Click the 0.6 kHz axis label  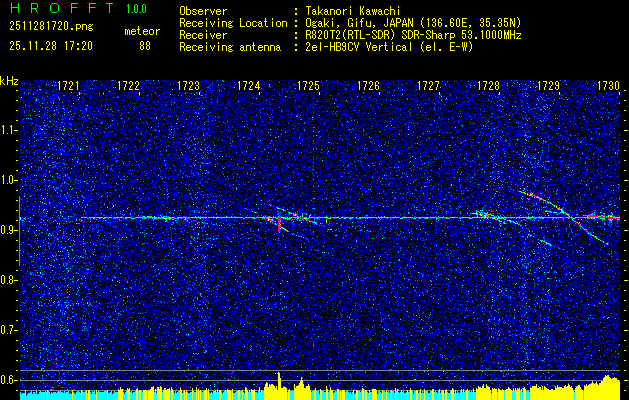click(8, 380)
